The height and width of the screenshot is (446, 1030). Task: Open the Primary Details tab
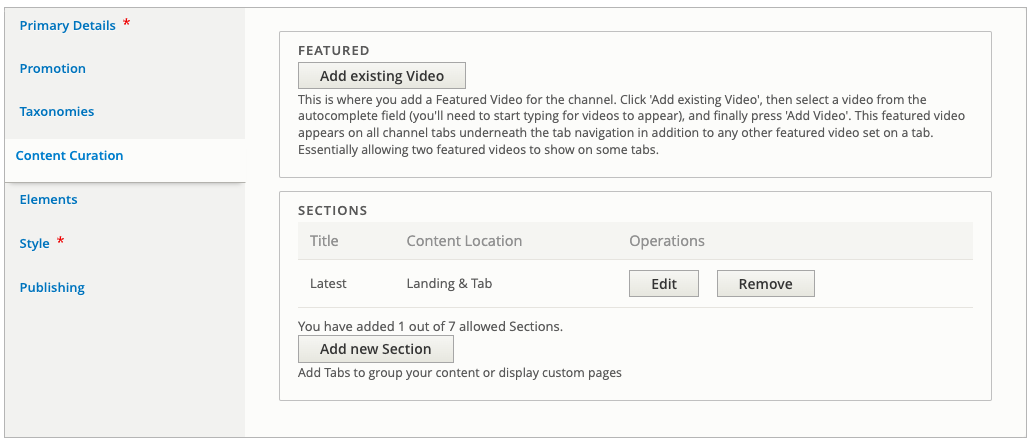click(x=67, y=26)
